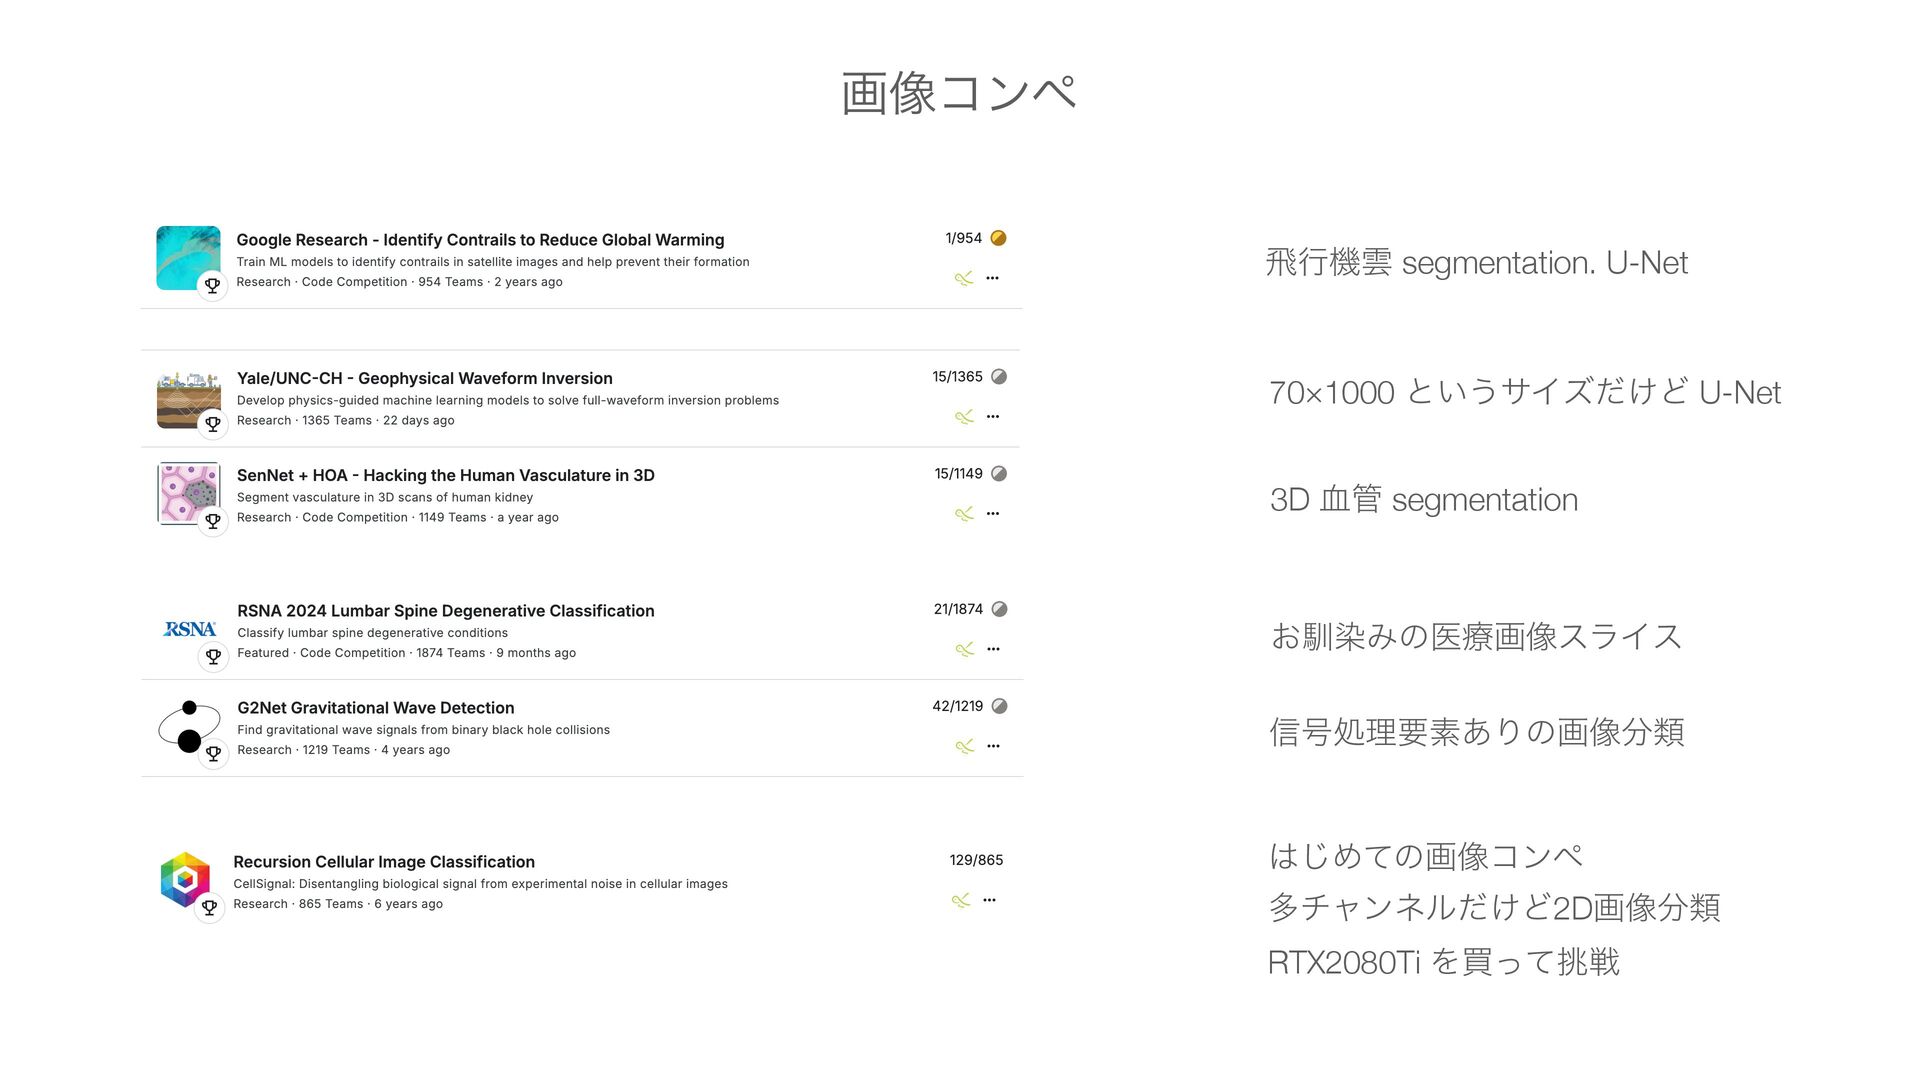Click note '多チャンネルだけど2D画像分類'
Screen dimensions: 1920x1080
[1494, 907]
